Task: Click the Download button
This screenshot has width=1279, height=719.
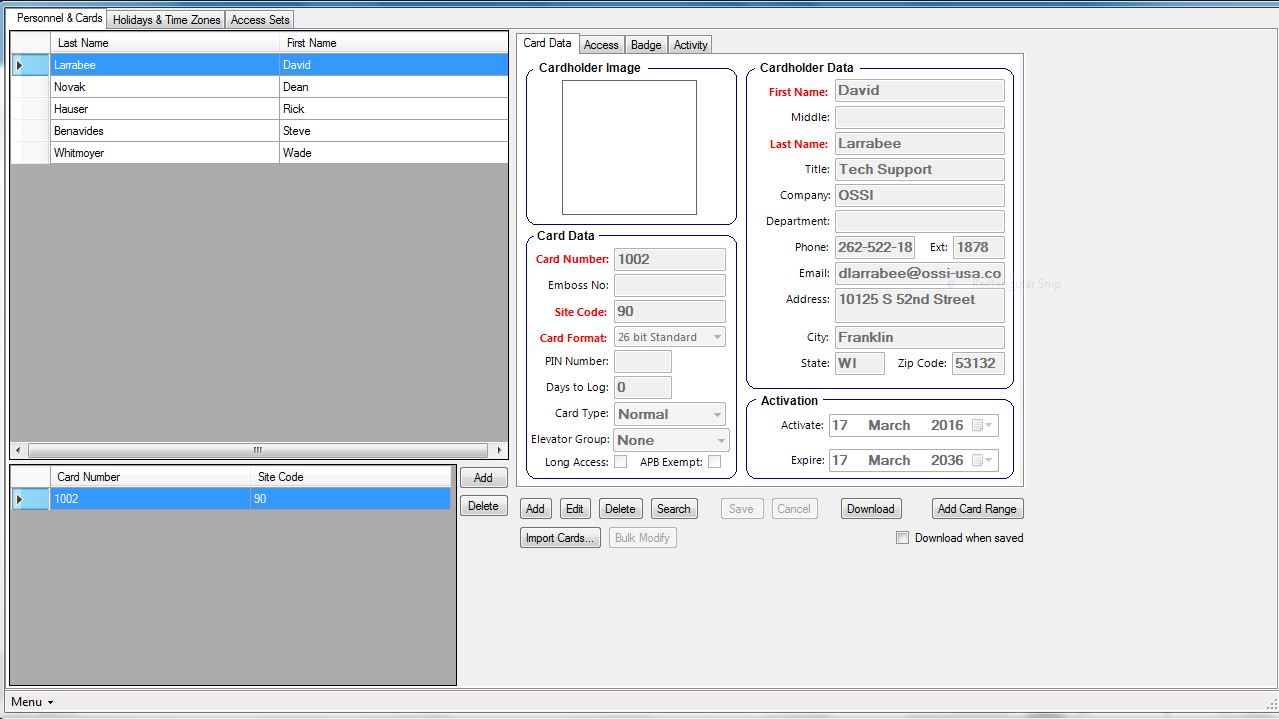Action: (x=870, y=509)
